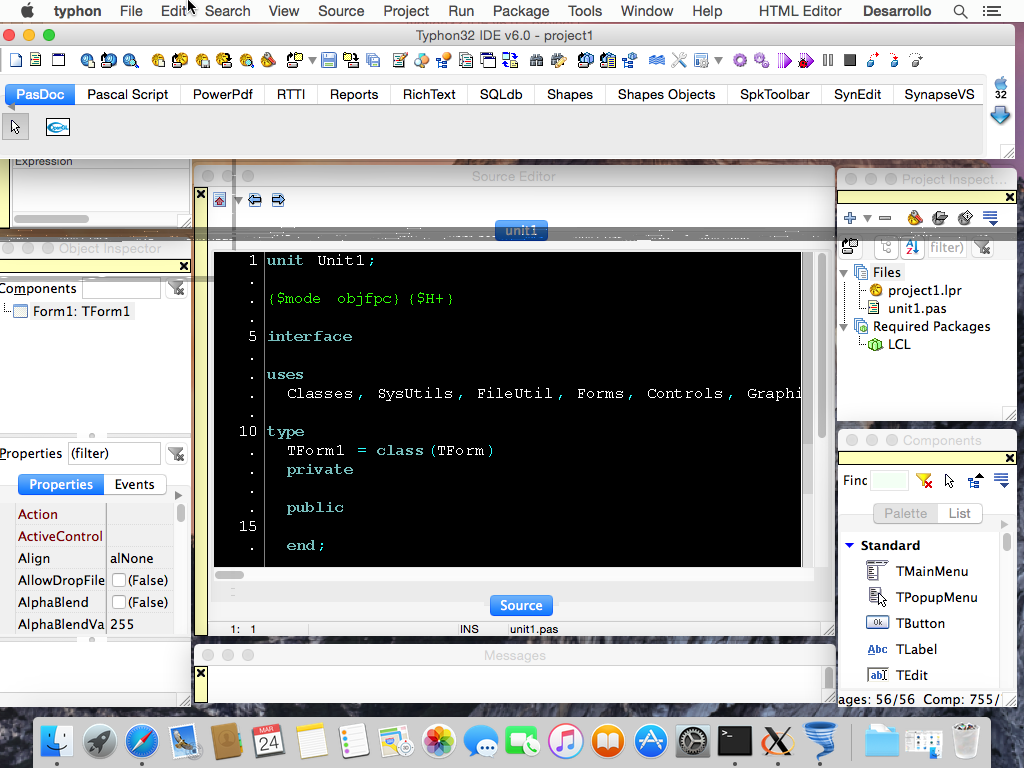Viewport: 1024px width, 768px height.
Task: Click the Components Find input field
Action: pos(889,481)
